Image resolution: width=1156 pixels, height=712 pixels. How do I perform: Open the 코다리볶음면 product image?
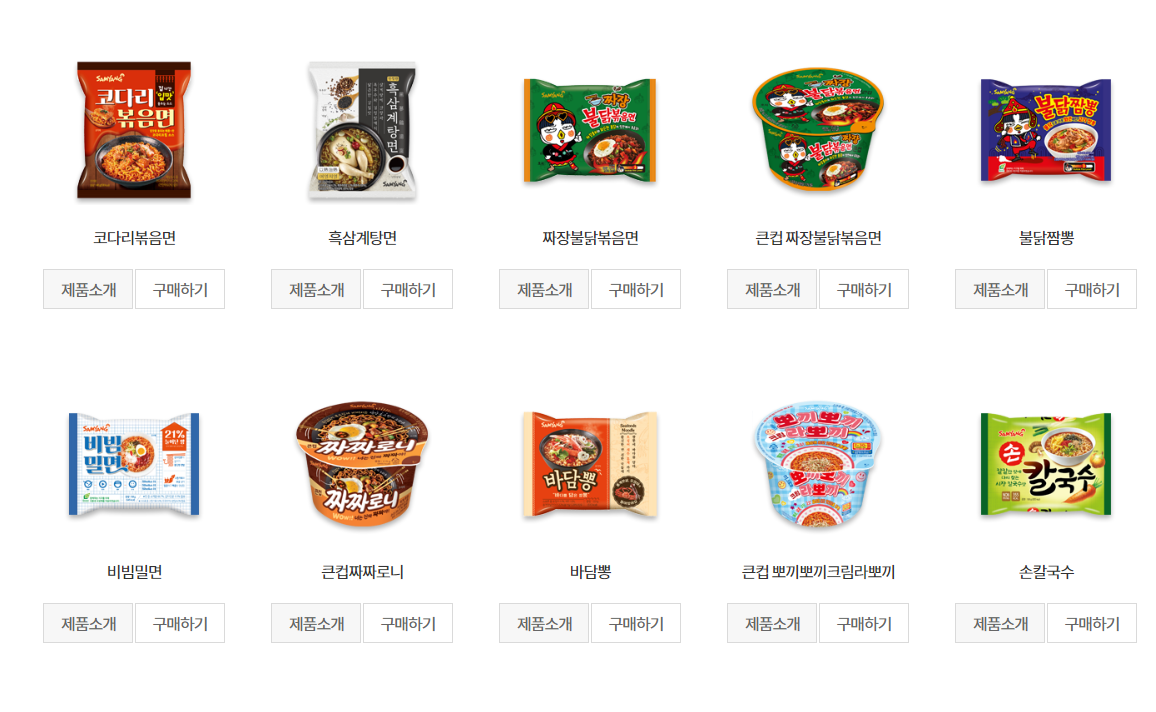(x=134, y=130)
